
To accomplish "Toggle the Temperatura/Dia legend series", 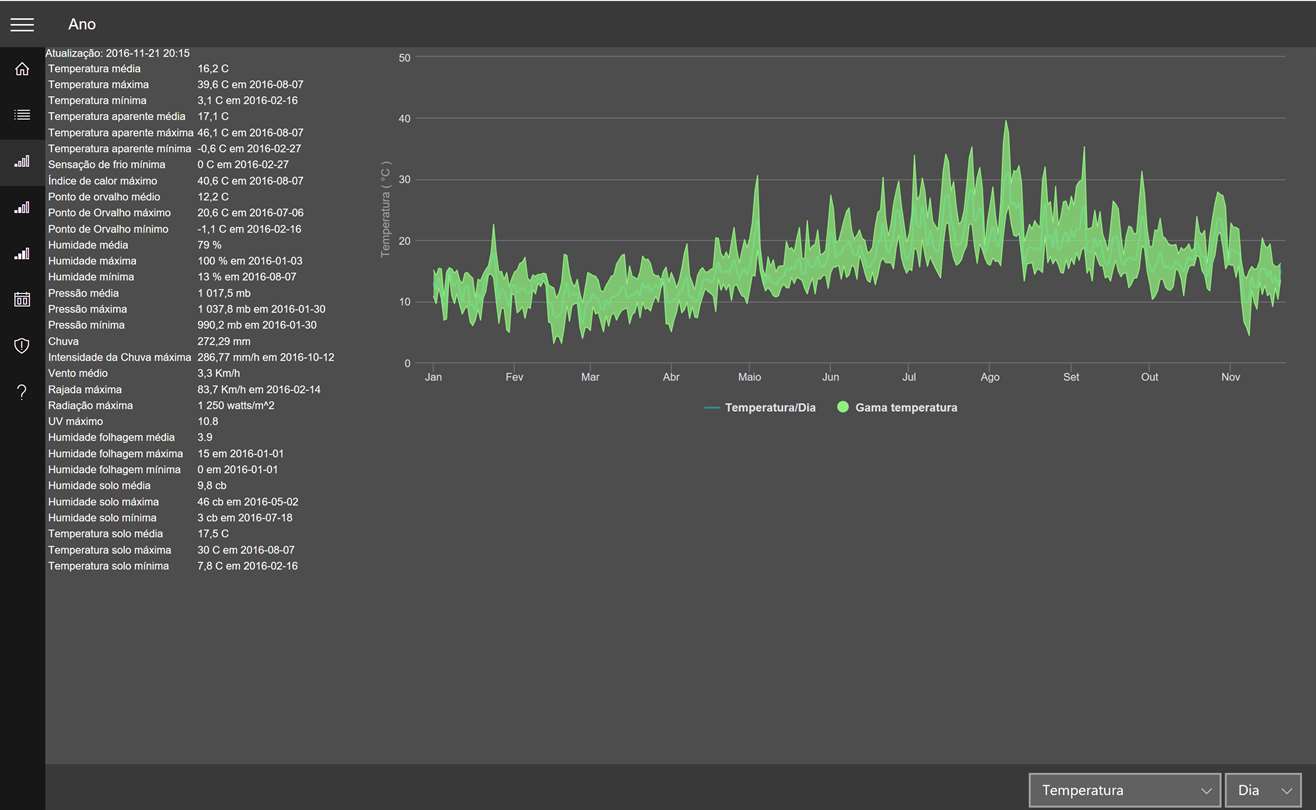I will click(x=760, y=408).
